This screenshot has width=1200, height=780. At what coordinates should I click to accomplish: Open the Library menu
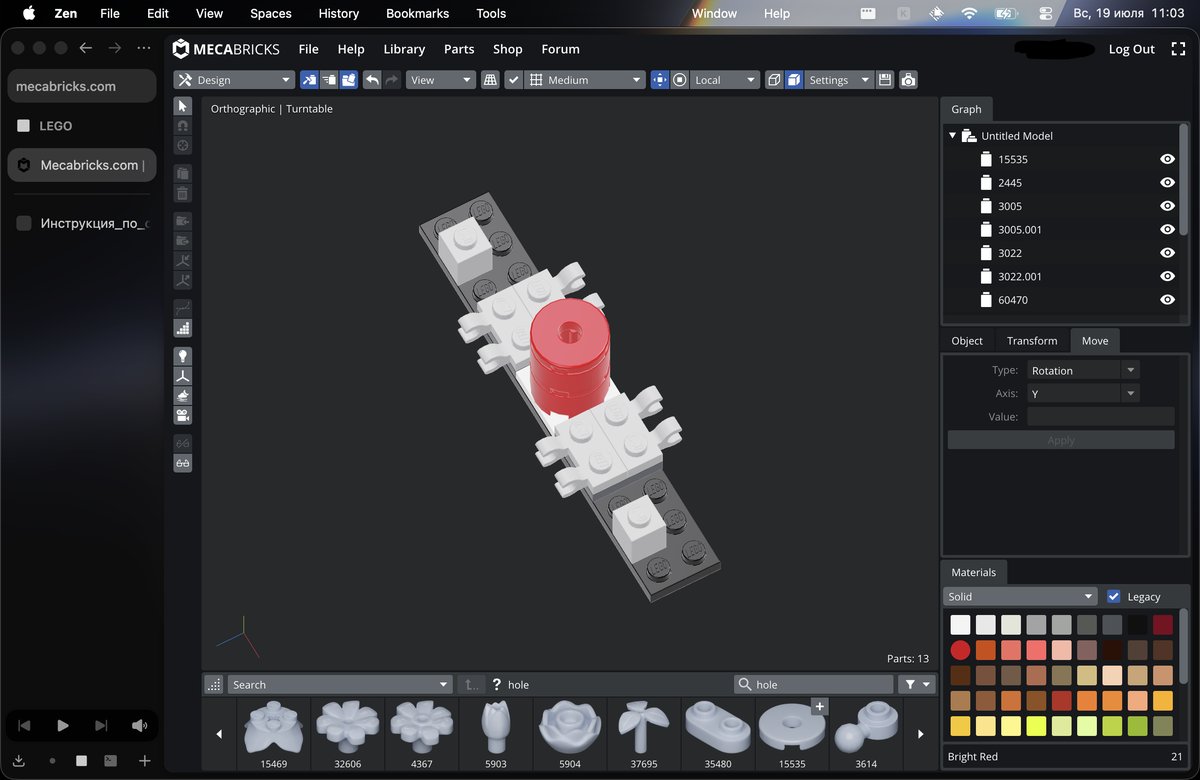[x=404, y=49]
